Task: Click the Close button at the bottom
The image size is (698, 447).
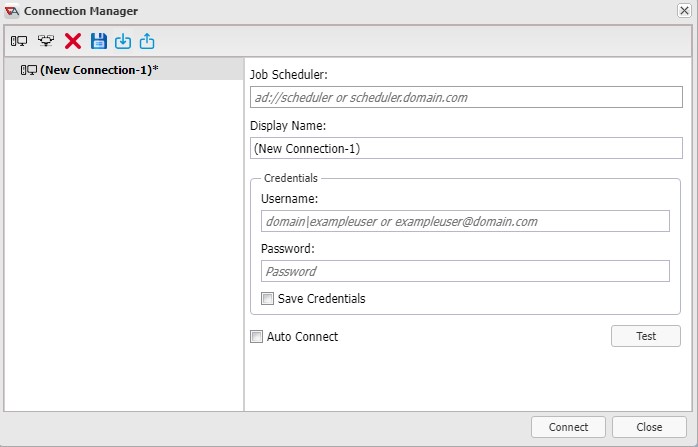Action: coord(649,427)
